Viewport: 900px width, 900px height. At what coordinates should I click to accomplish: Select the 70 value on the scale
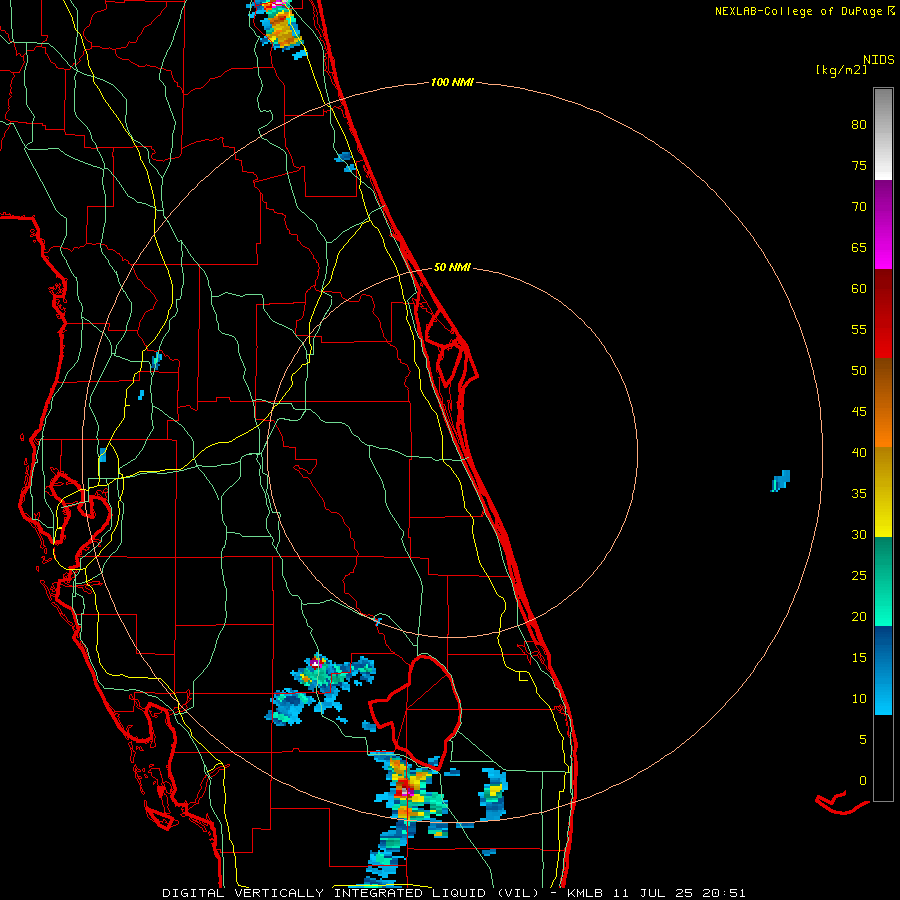click(x=859, y=207)
